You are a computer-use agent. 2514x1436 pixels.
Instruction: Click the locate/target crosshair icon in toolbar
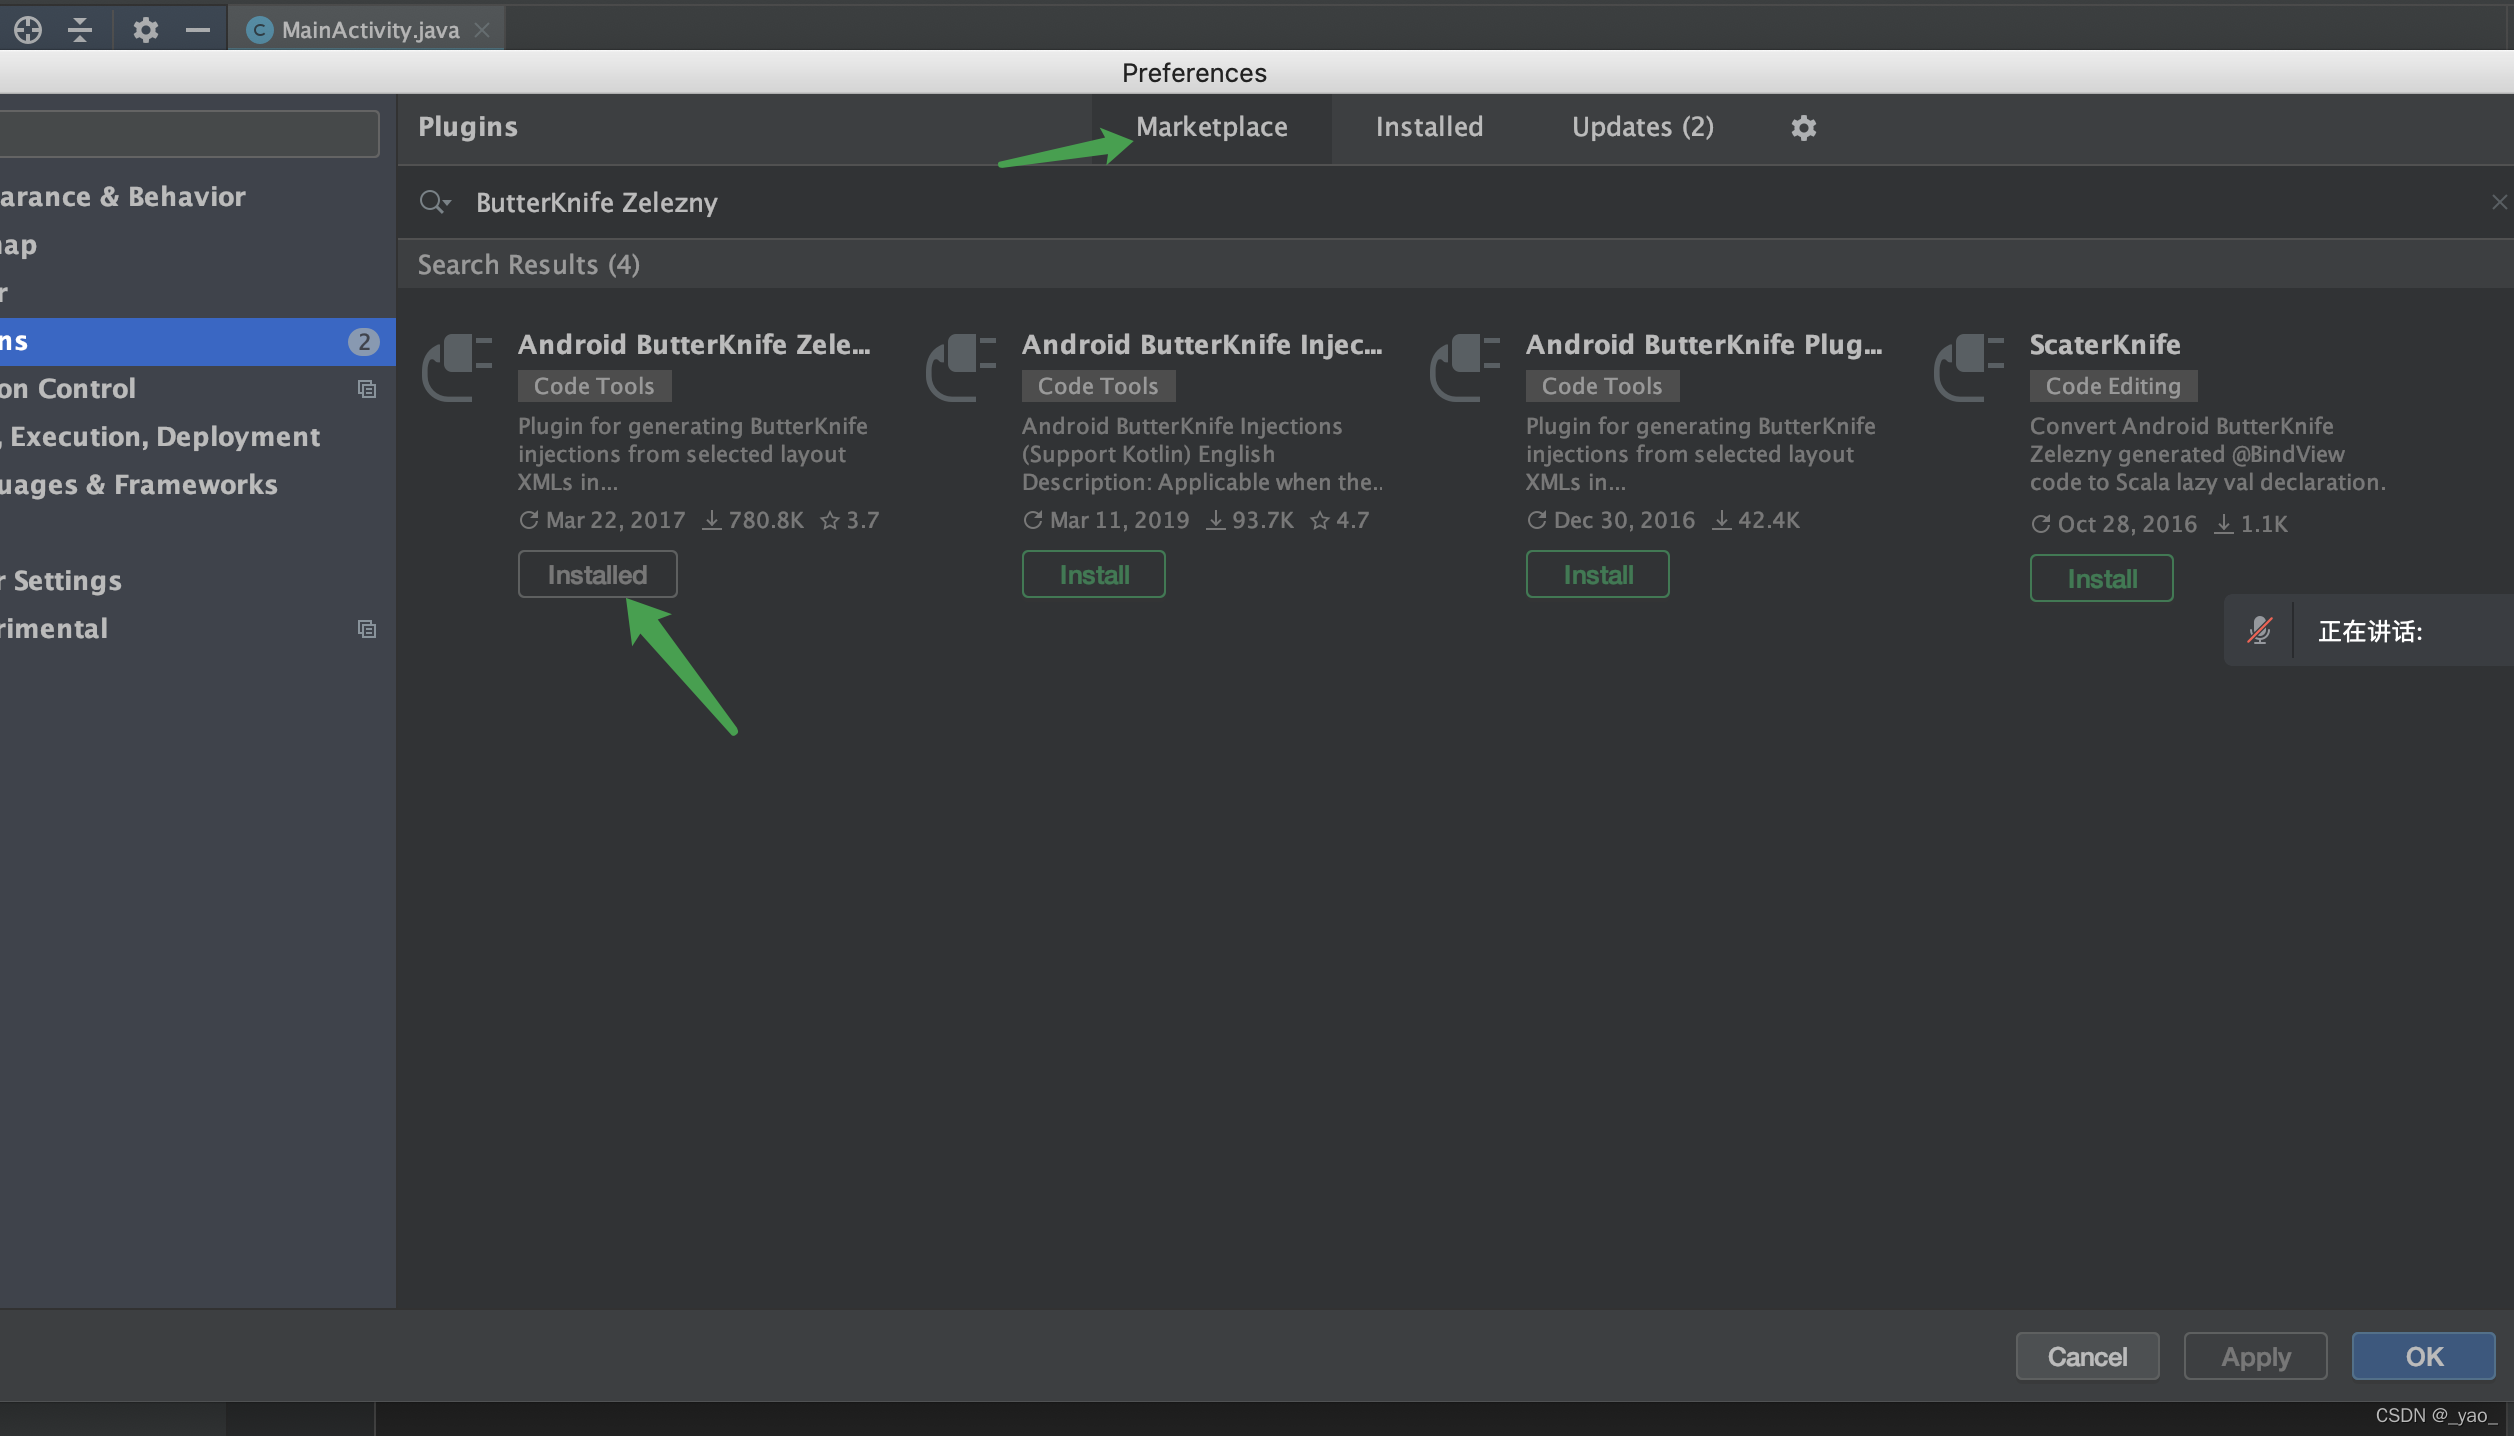point(28,30)
